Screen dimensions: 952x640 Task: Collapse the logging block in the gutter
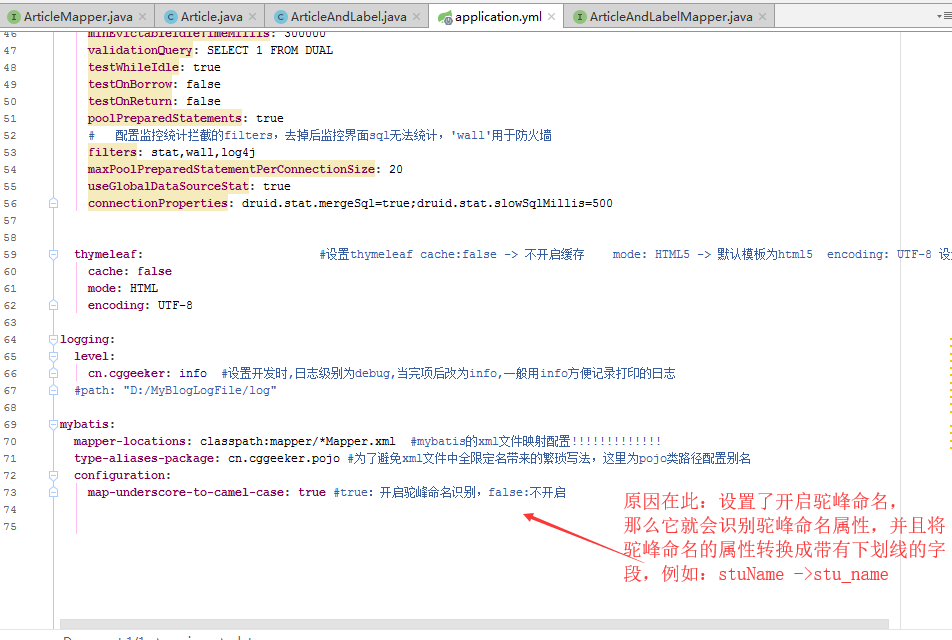(53, 339)
